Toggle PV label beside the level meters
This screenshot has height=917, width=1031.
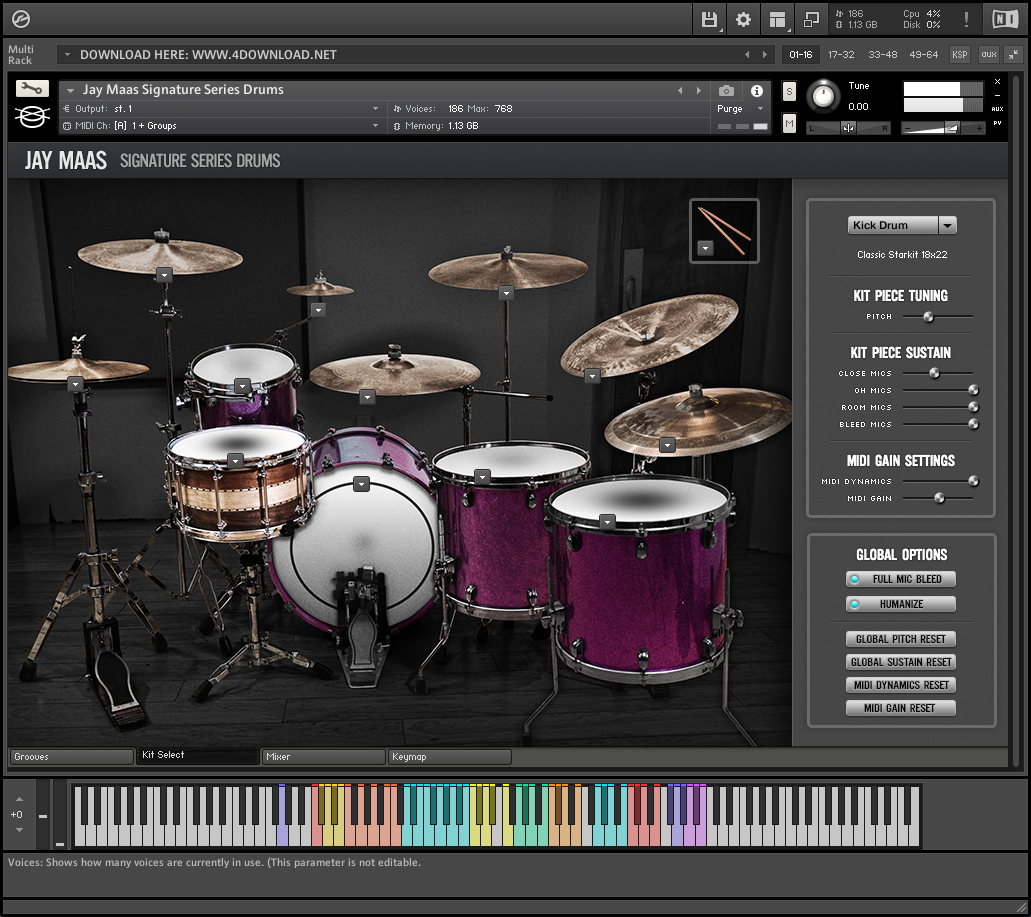click(997, 124)
